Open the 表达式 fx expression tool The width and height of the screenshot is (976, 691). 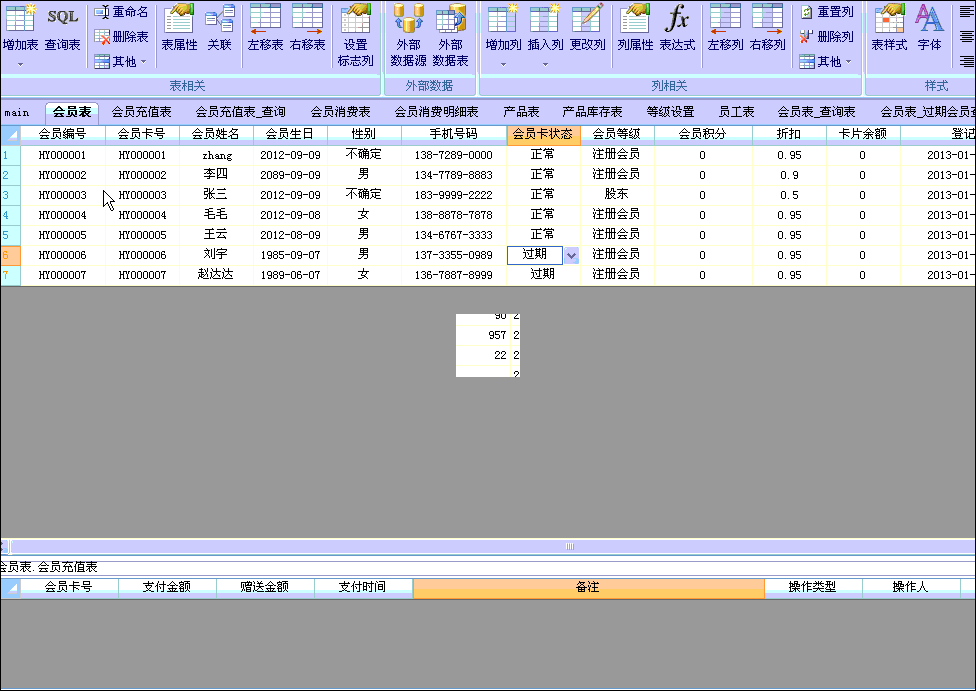click(677, 28)
